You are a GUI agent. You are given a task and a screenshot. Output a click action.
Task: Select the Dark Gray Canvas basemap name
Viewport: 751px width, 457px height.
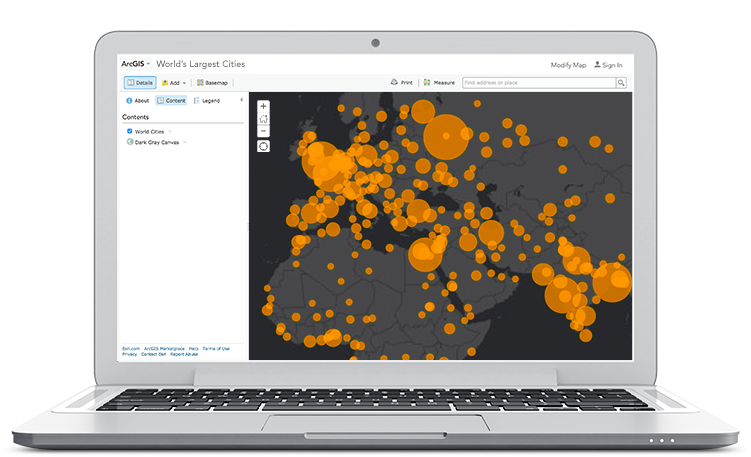(x=157, y=142)
